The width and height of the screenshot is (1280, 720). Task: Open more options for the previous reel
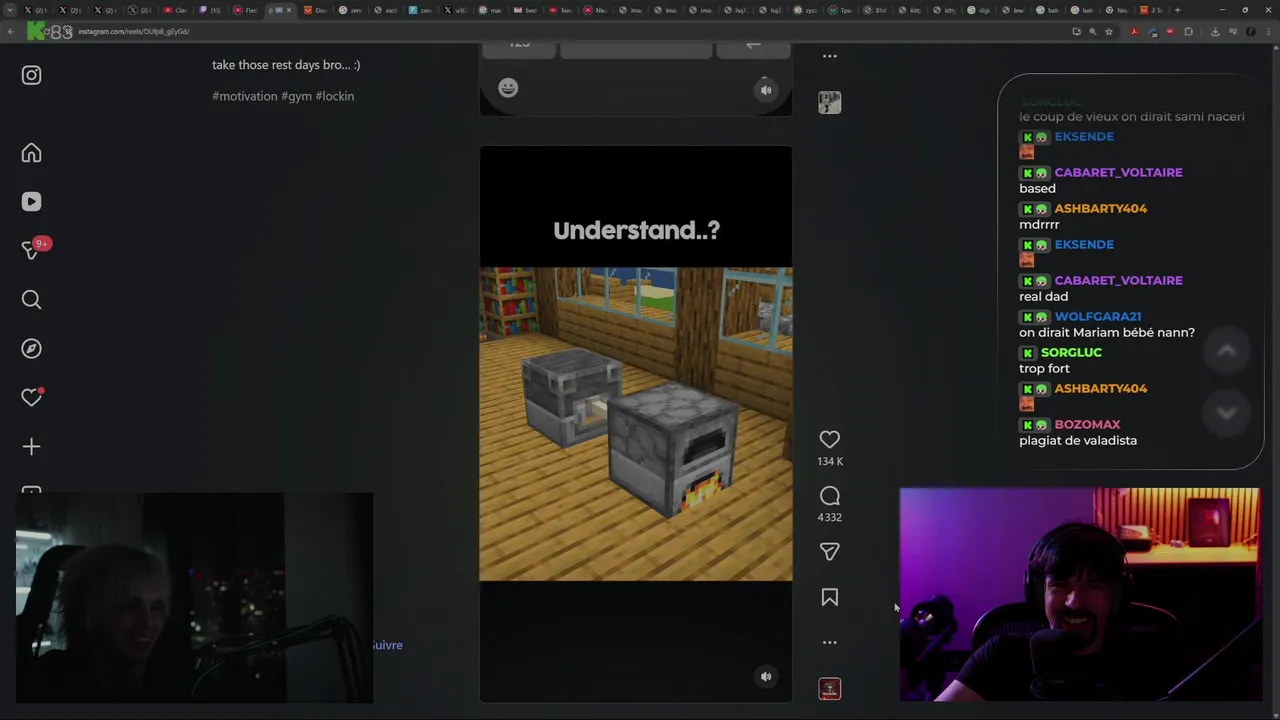click(x=829, y=56)
